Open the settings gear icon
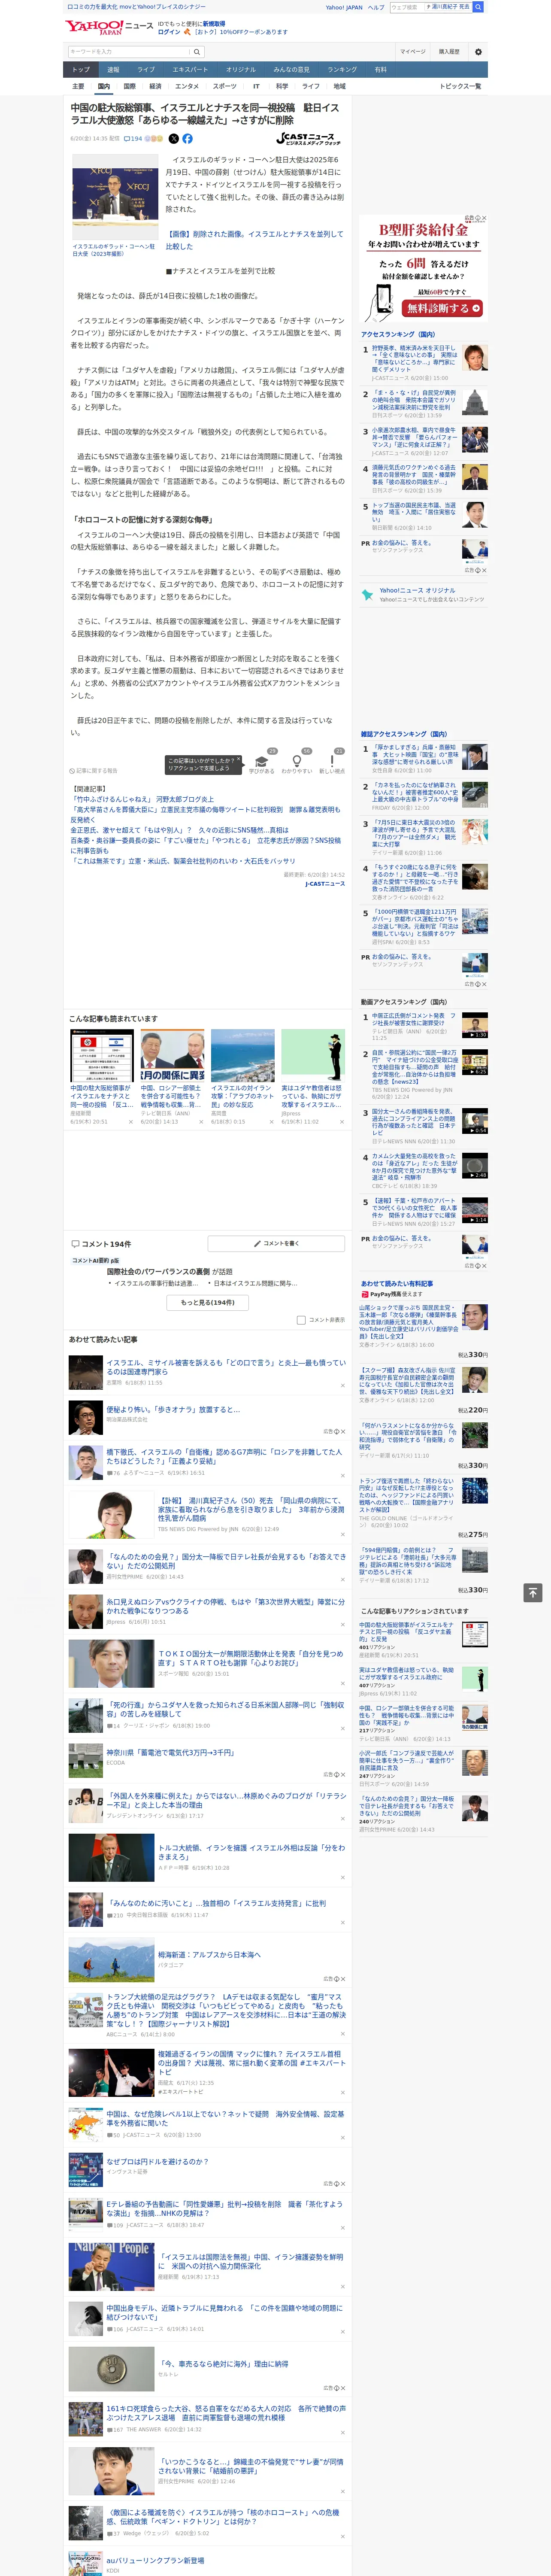The height and width of the screenshot is (2576, 551). coord(478,52)
